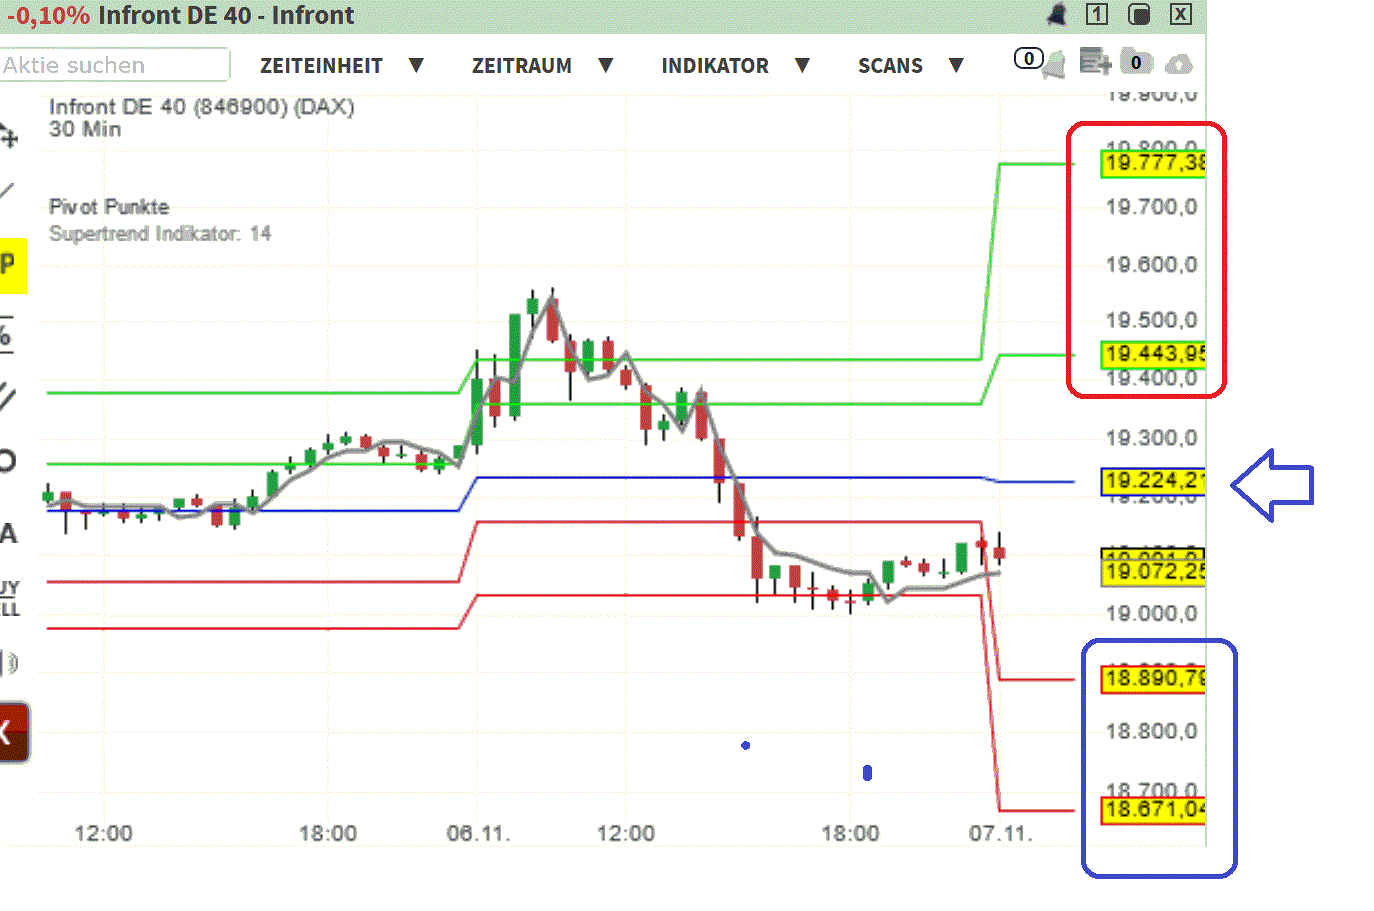Click the Infront DE 40 title bar
The height and width of the screenshot is (911, 1374).
click(x=230, y=15)
